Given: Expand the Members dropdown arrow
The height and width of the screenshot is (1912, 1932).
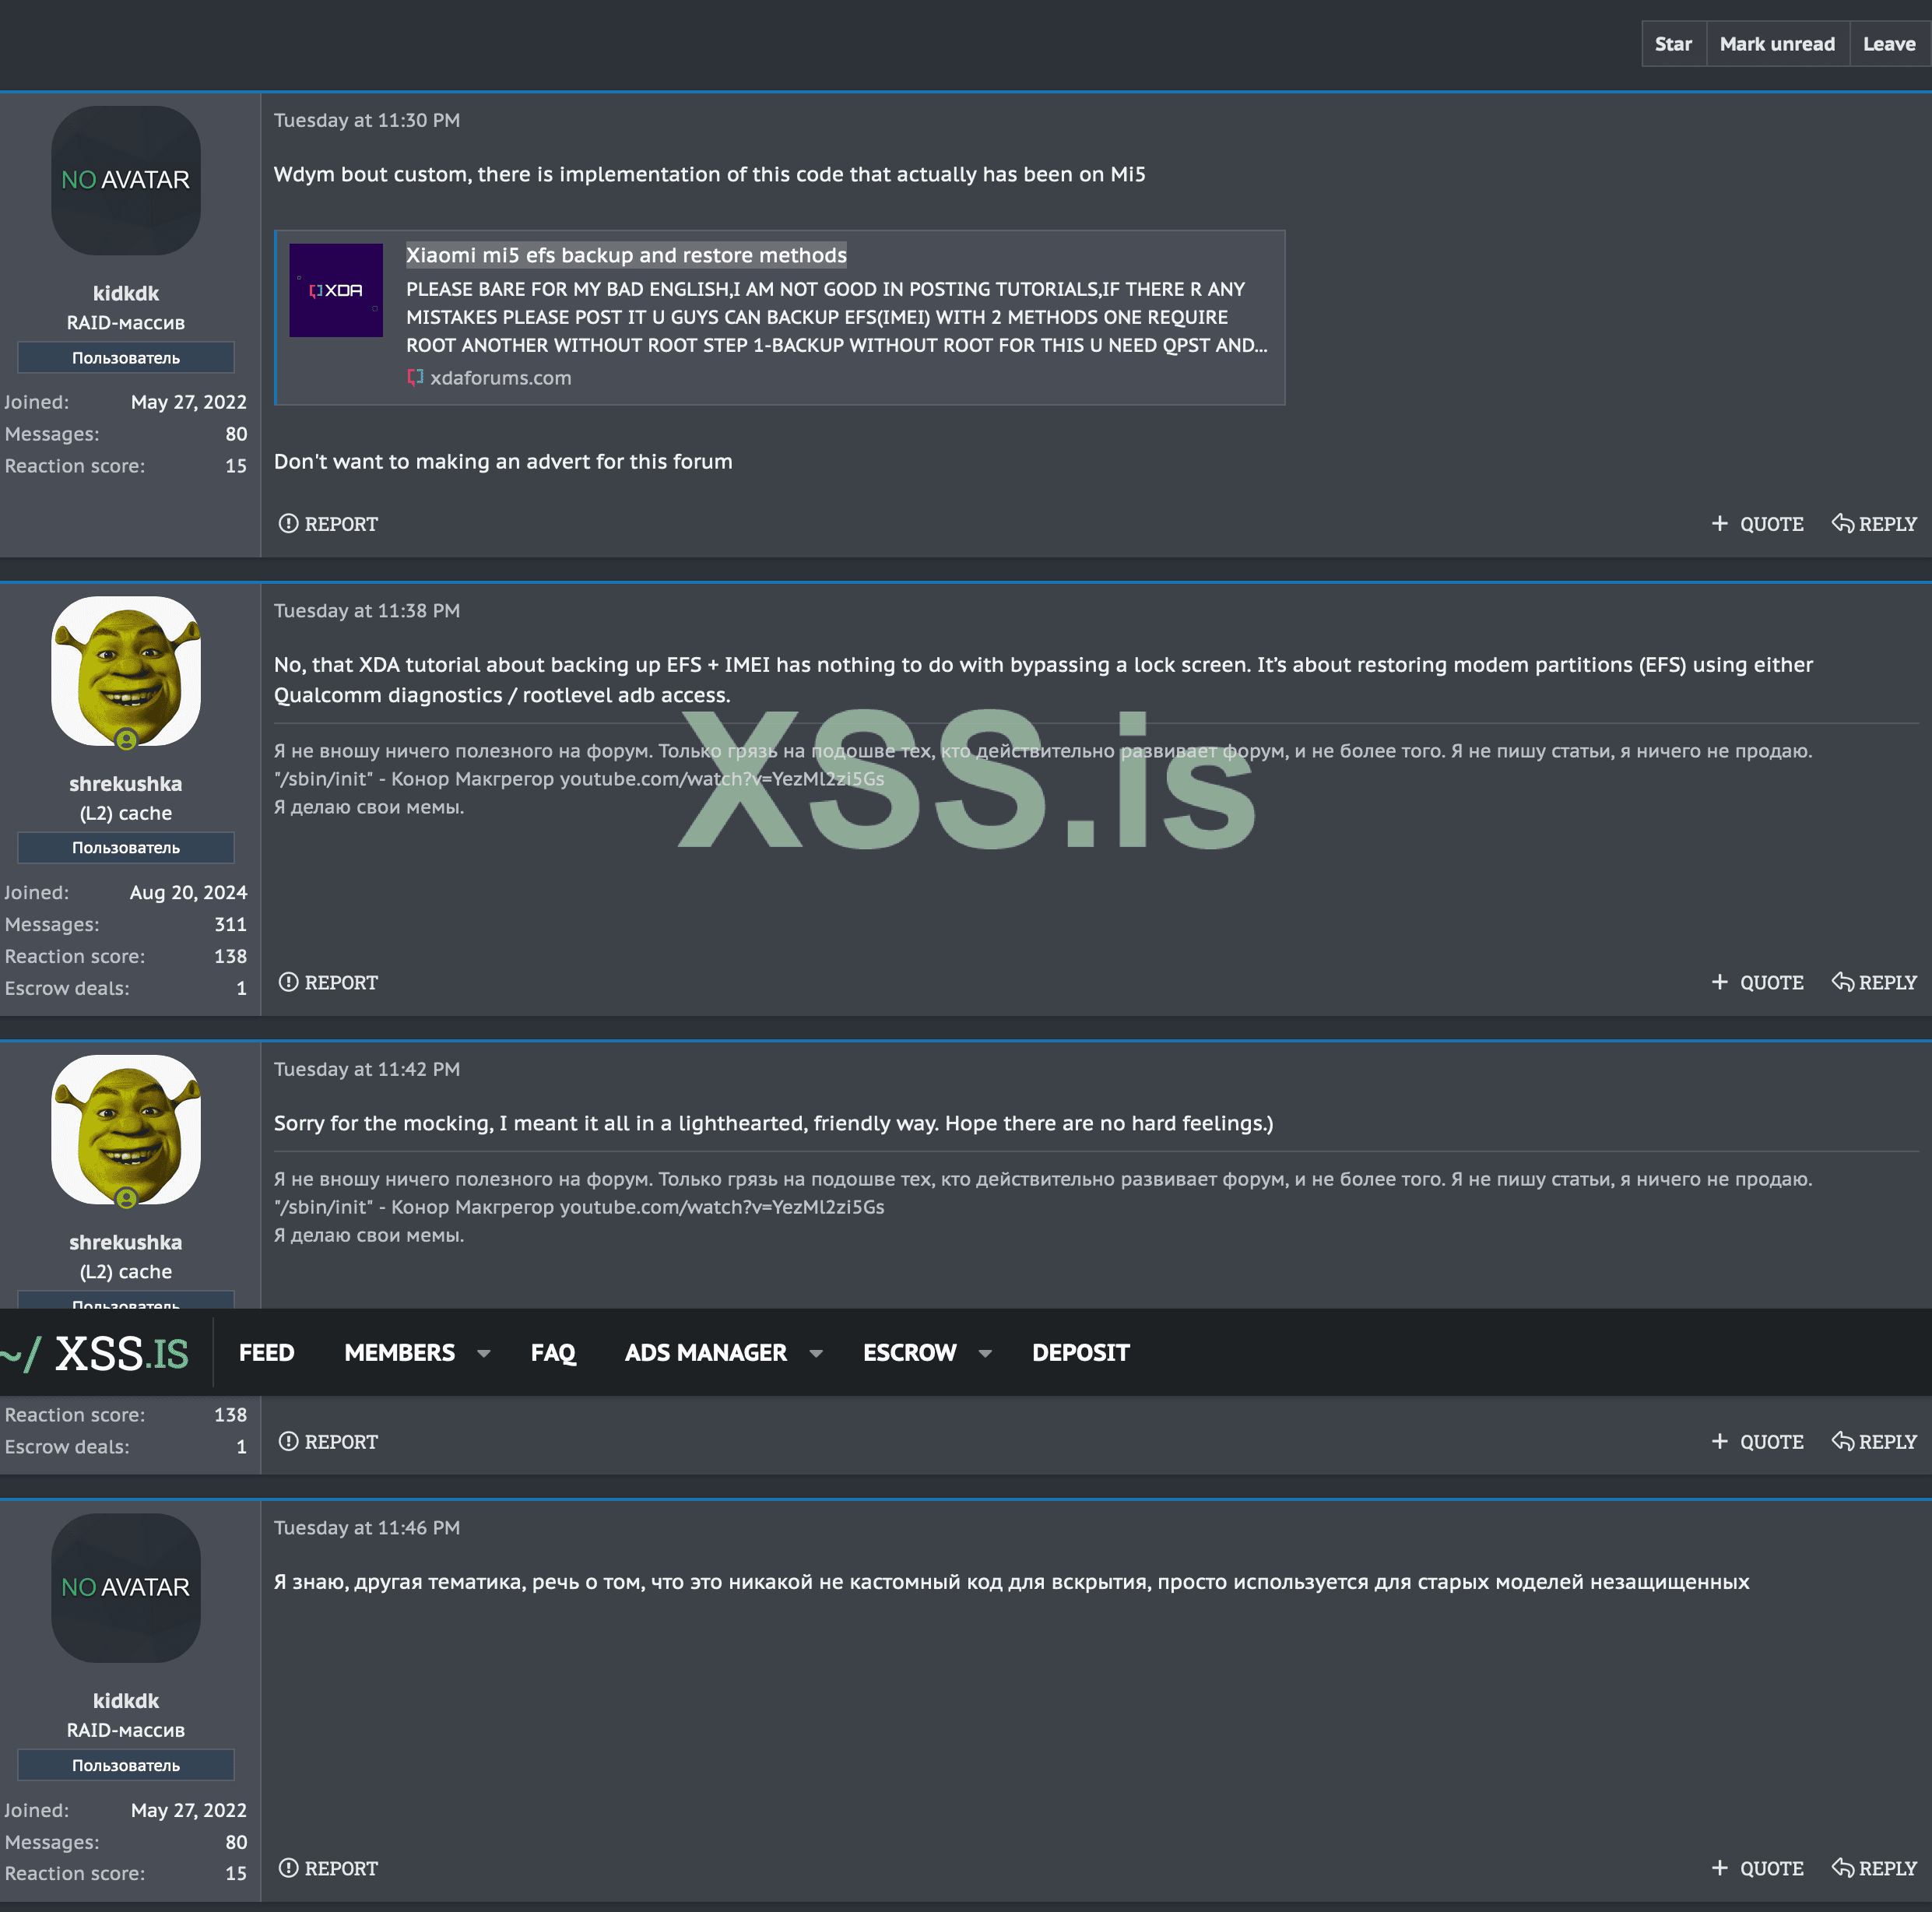Looking at the screenshot, I should 484,1353.
